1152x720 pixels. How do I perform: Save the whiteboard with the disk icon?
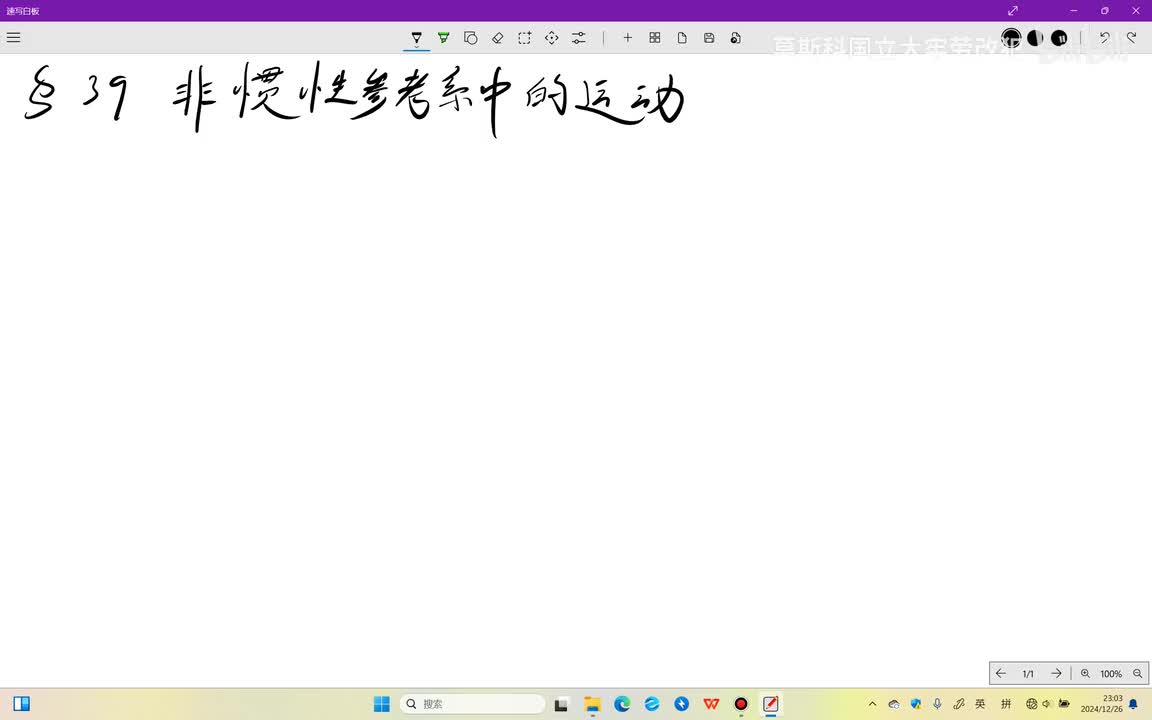709,37
